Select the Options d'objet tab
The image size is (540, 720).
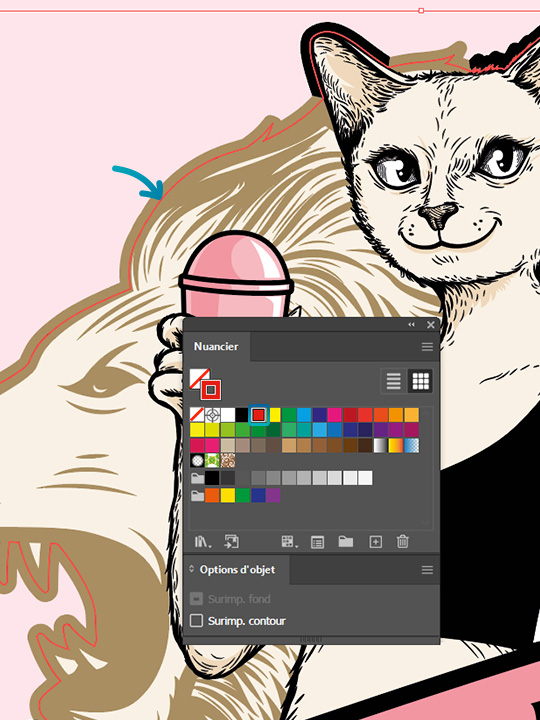(237, 570)
